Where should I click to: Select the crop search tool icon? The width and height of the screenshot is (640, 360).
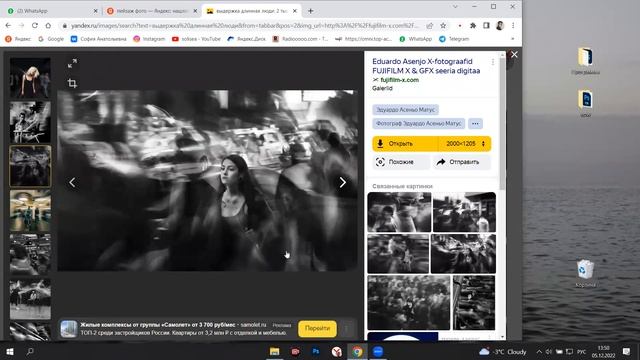pyautogui.click(x=72, y=83)
